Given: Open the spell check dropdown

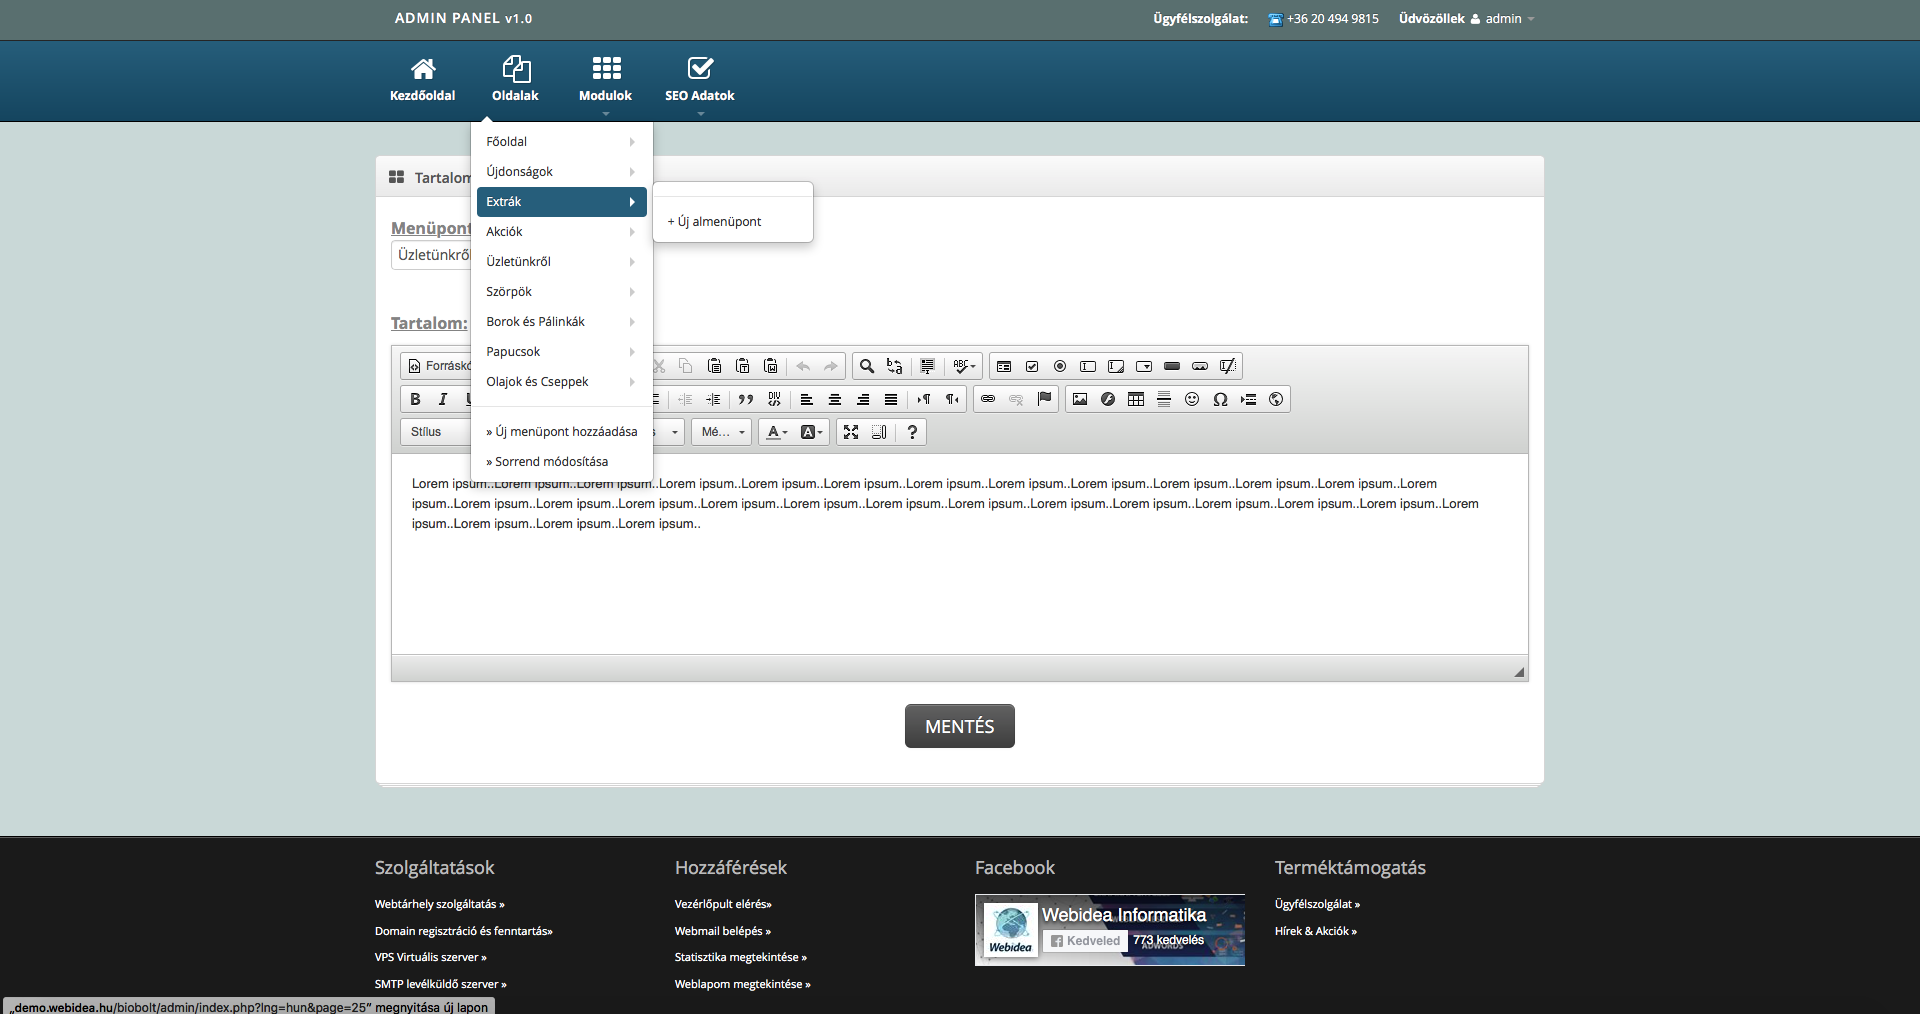Looking at the screenshot, I should tap(964, 366).
